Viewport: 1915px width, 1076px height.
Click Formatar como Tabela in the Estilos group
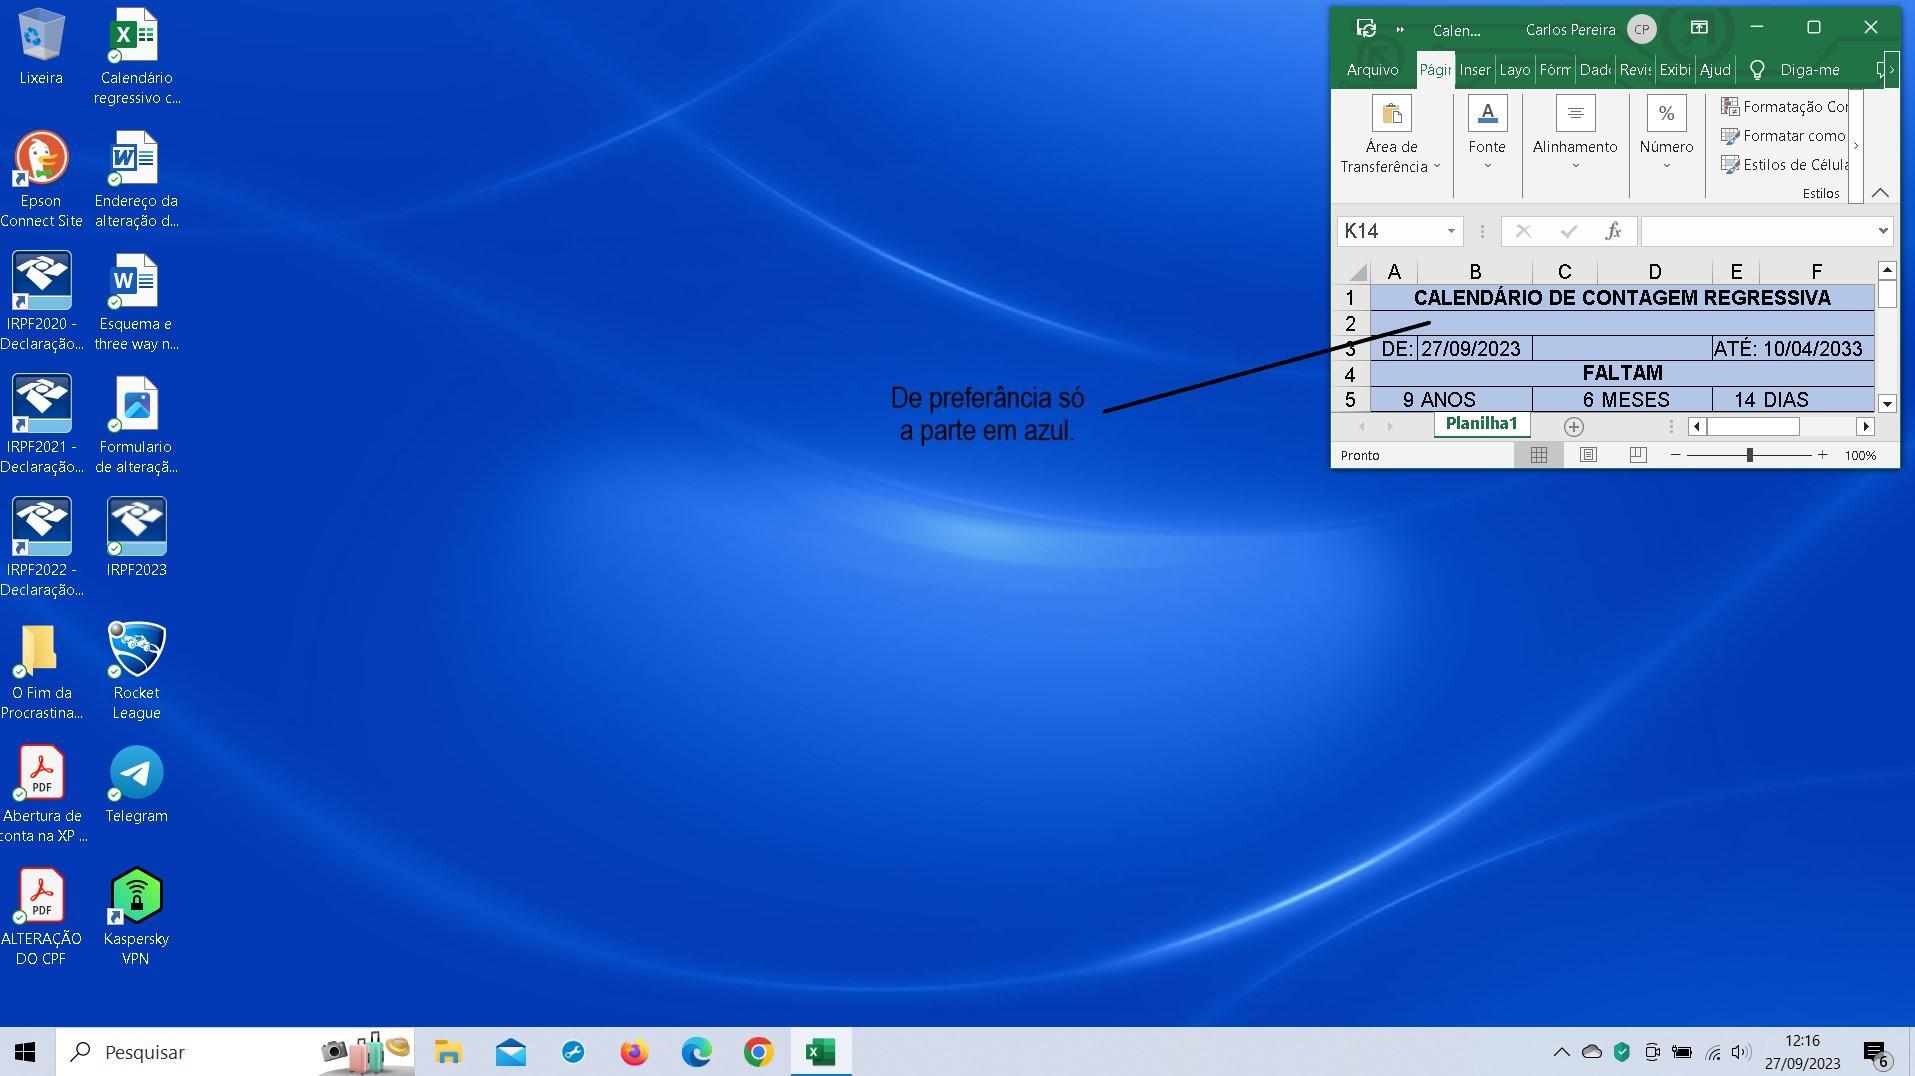point(1784,135)
